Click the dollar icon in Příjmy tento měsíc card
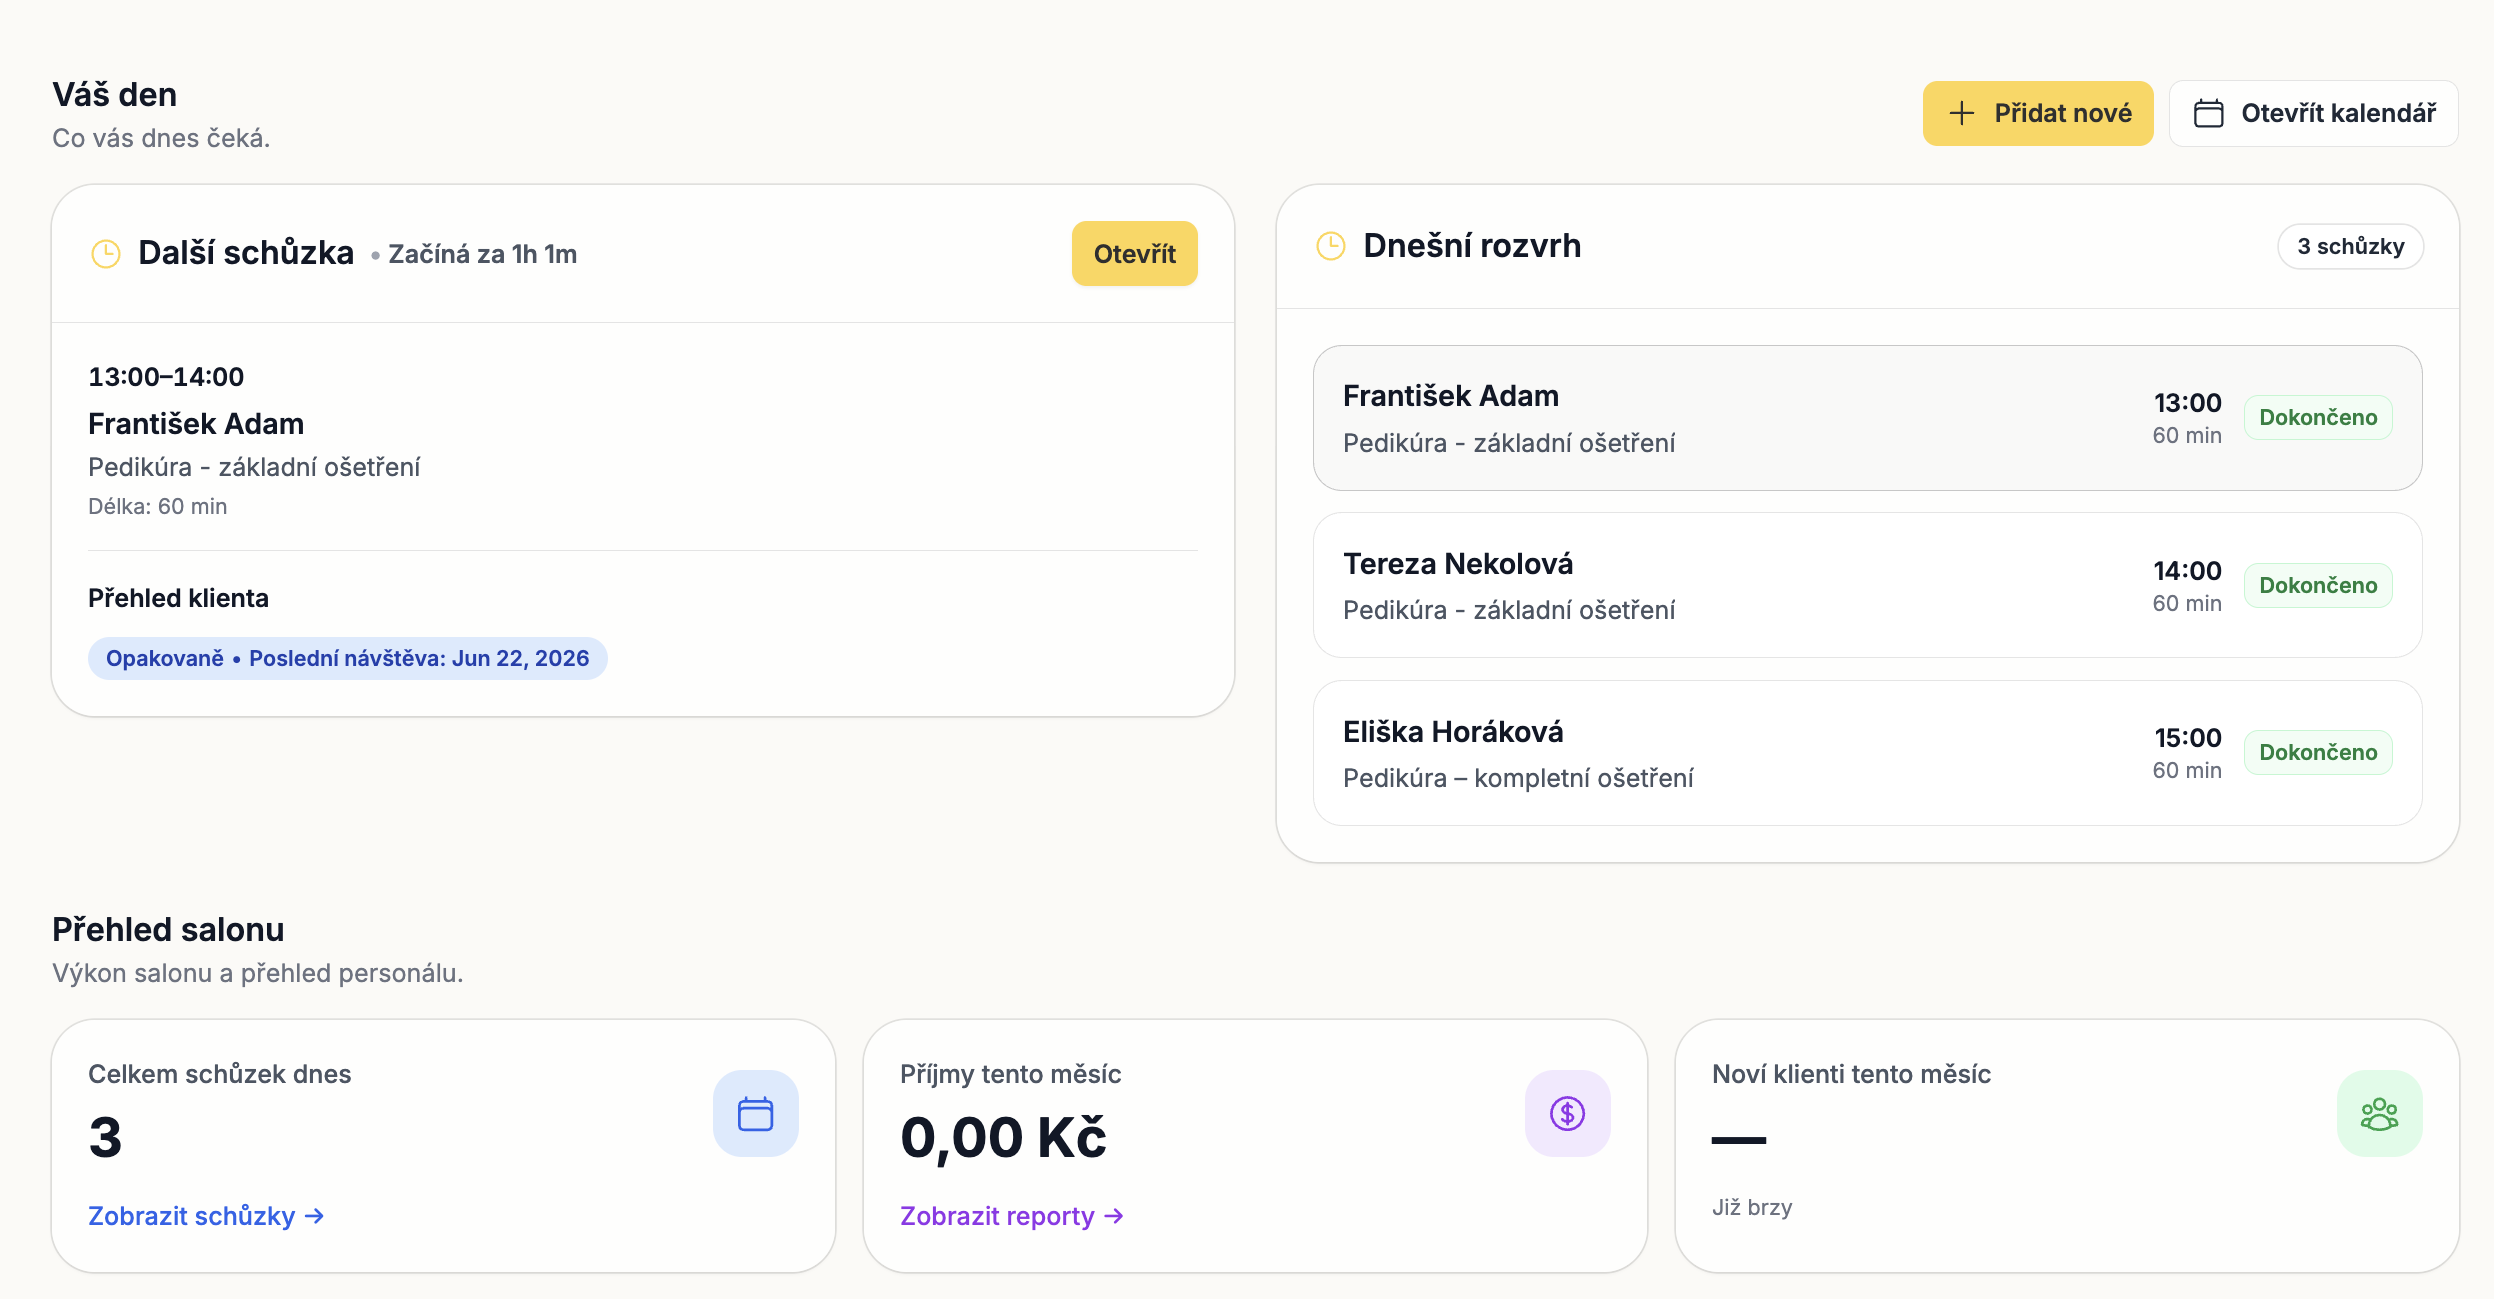Viewport: 2494px width, 1299px height. (1567, 1113)
